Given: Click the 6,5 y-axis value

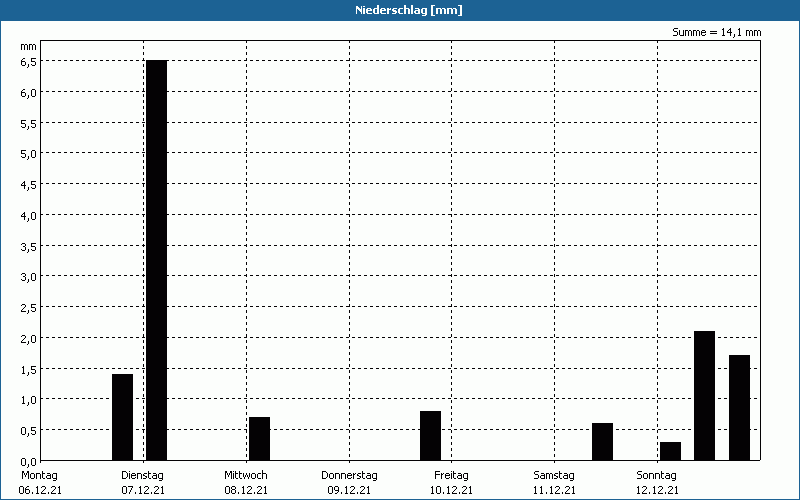Looking at the screenshot, I should (29, 62).
